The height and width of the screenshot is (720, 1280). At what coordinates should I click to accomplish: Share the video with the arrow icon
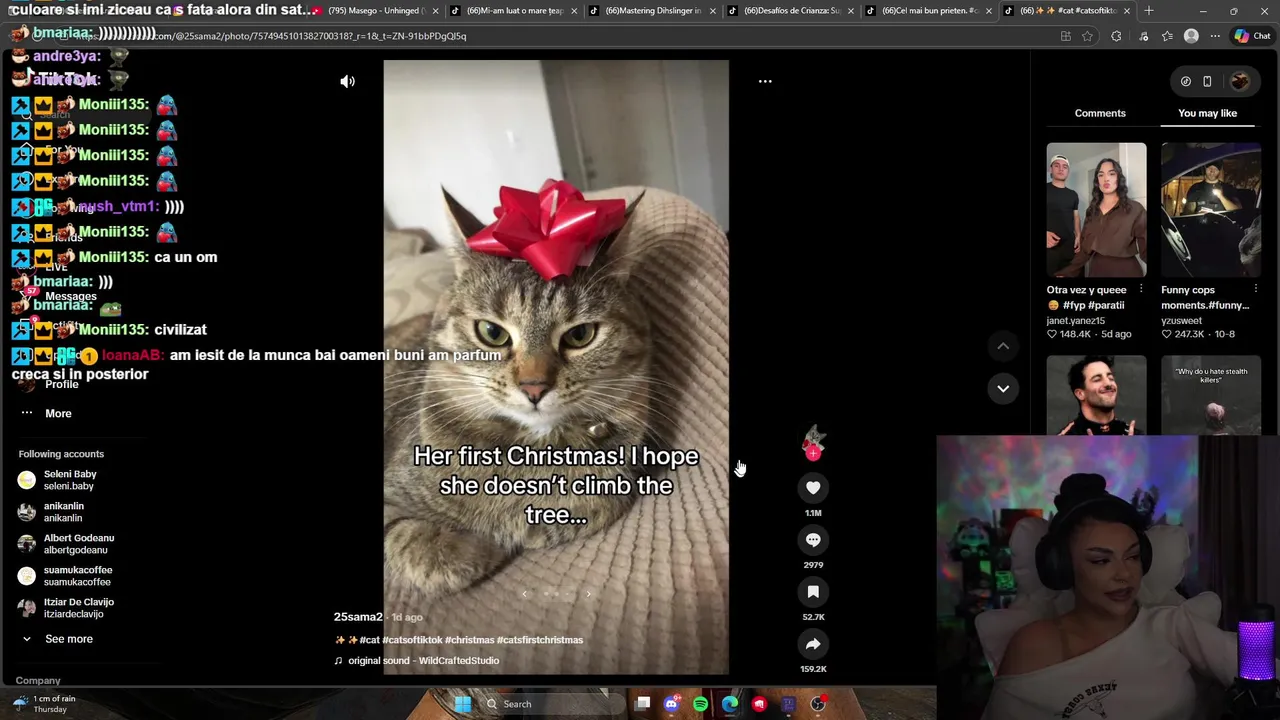[813, 644]
